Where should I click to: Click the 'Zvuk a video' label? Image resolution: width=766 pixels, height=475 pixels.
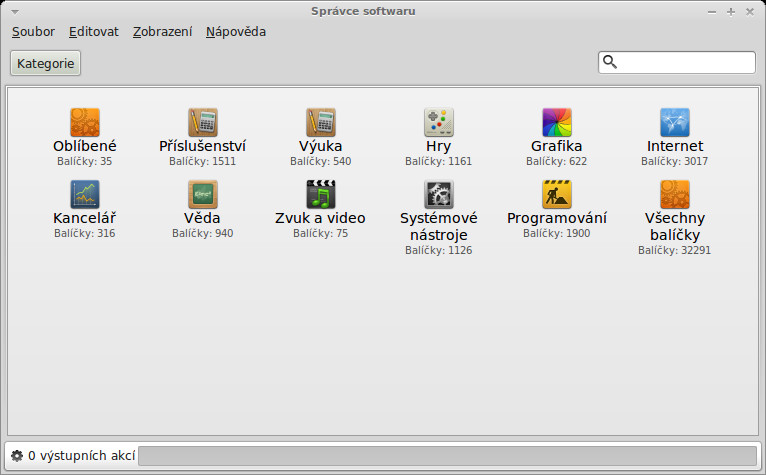click(320, 218)
